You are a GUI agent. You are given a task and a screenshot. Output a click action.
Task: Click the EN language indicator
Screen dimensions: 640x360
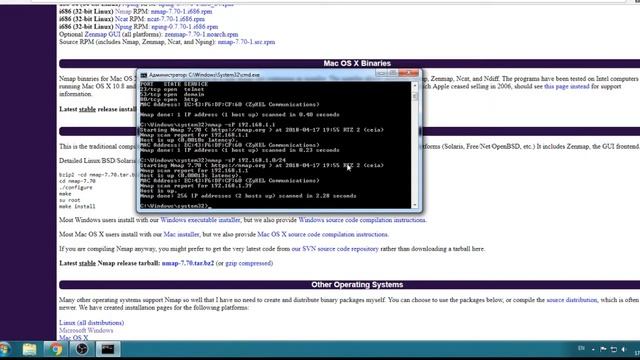[x=581, y=349]
